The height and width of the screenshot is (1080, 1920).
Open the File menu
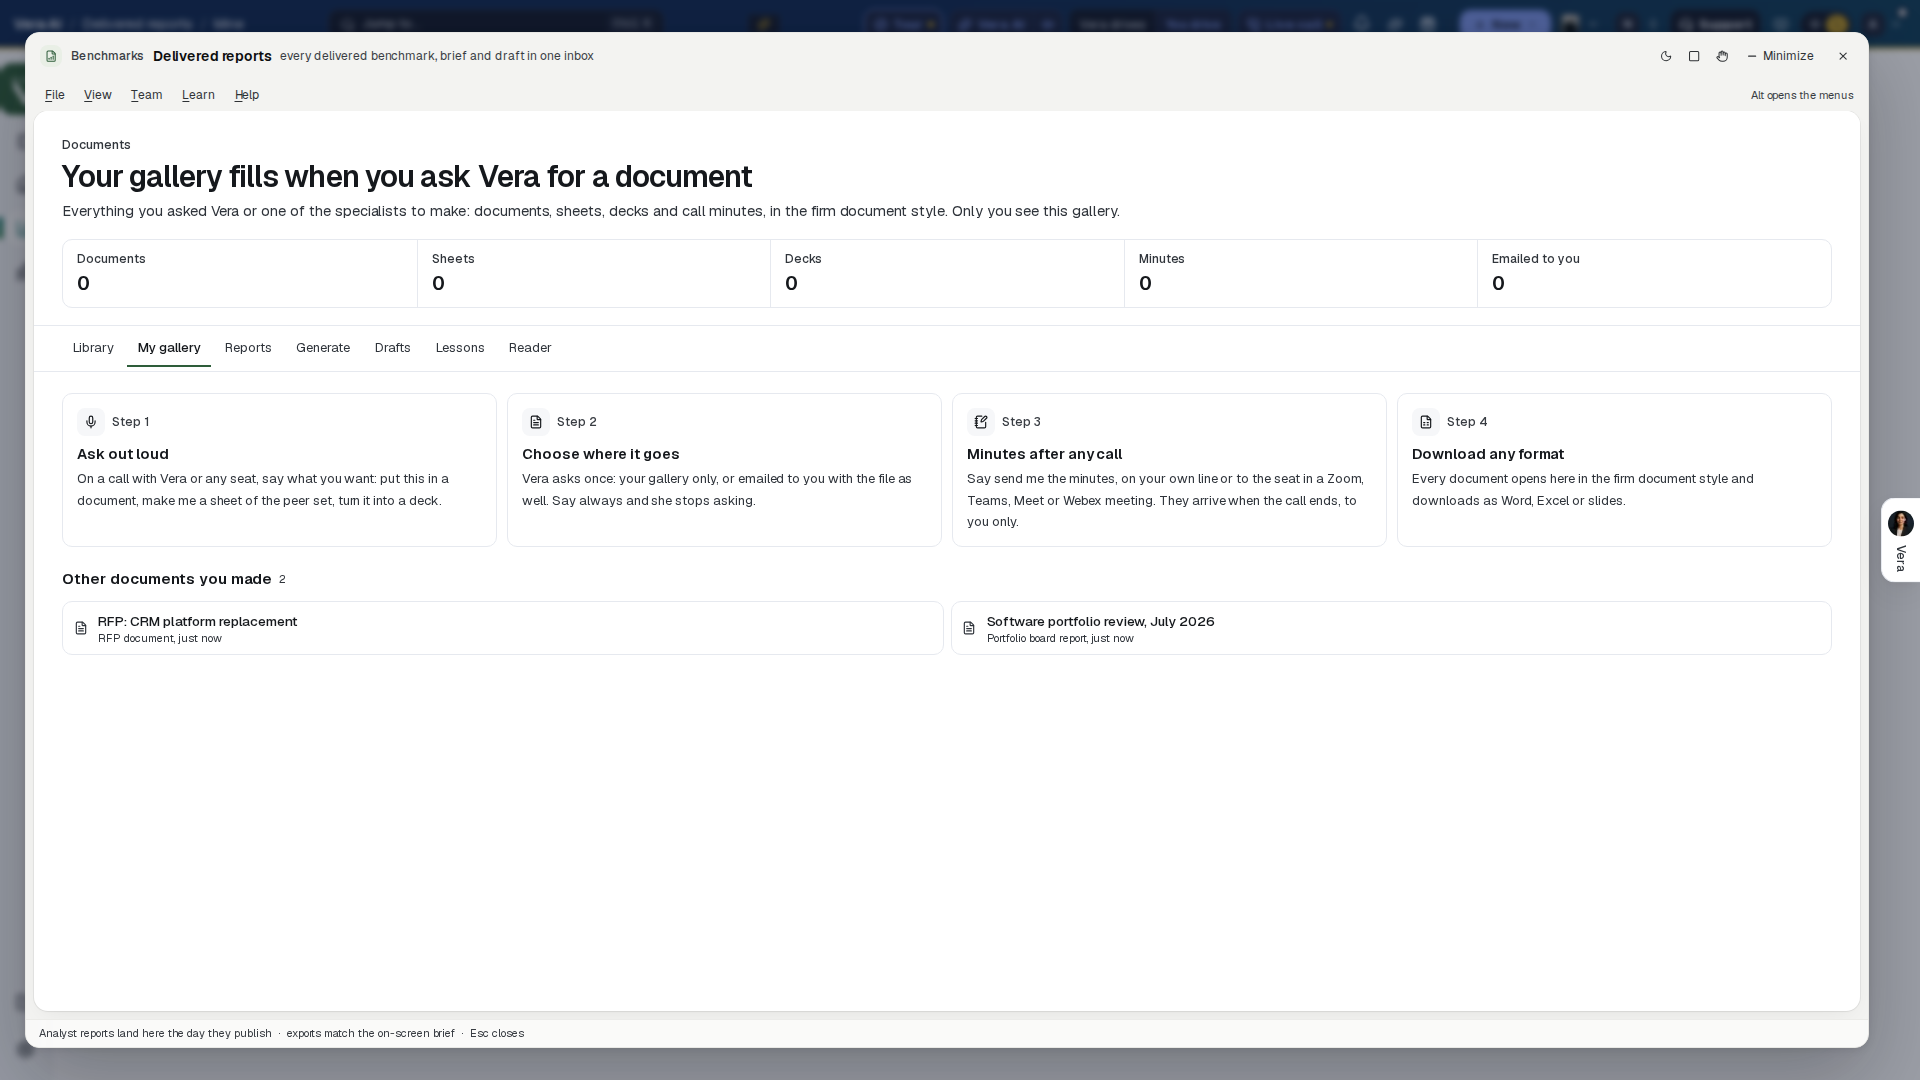coord(55,95)
